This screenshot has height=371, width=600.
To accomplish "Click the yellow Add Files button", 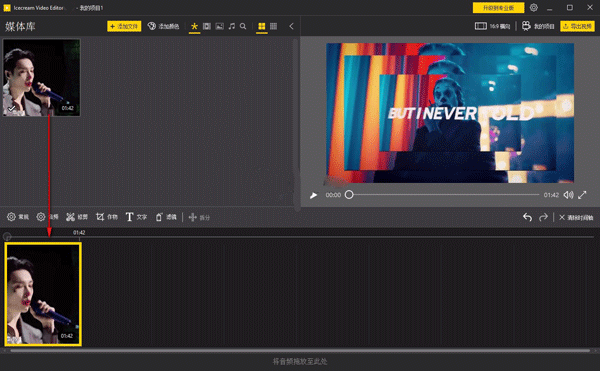I will [124, 26].
